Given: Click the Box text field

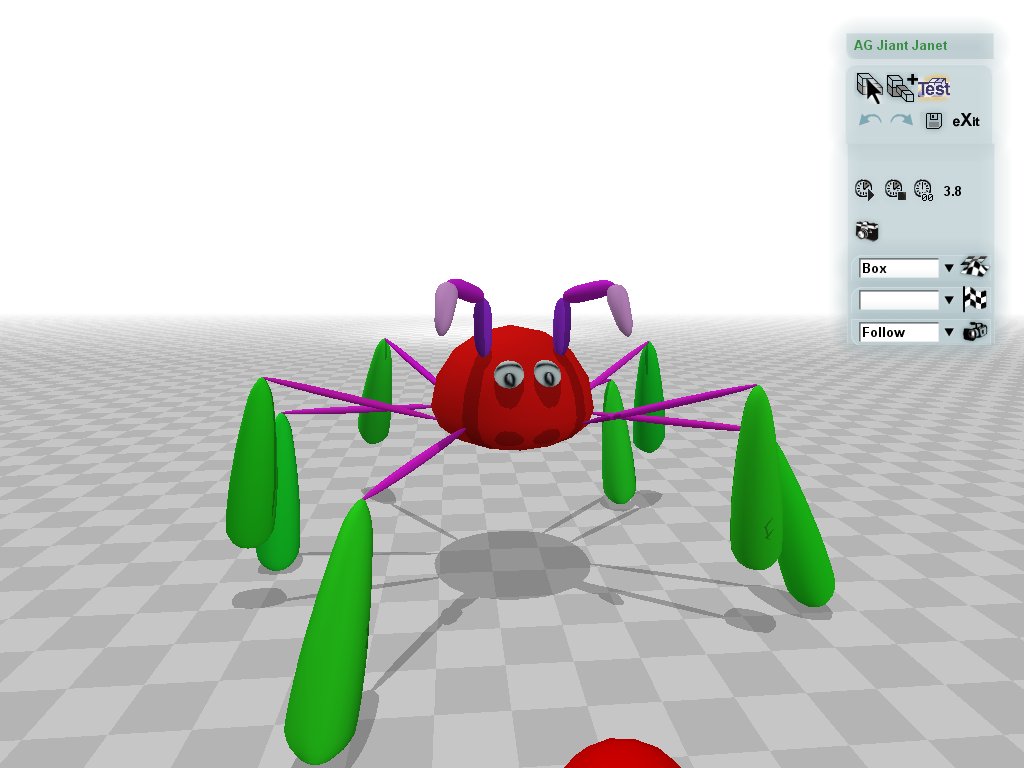Looking at the screenshot, I should coord(898,268).
